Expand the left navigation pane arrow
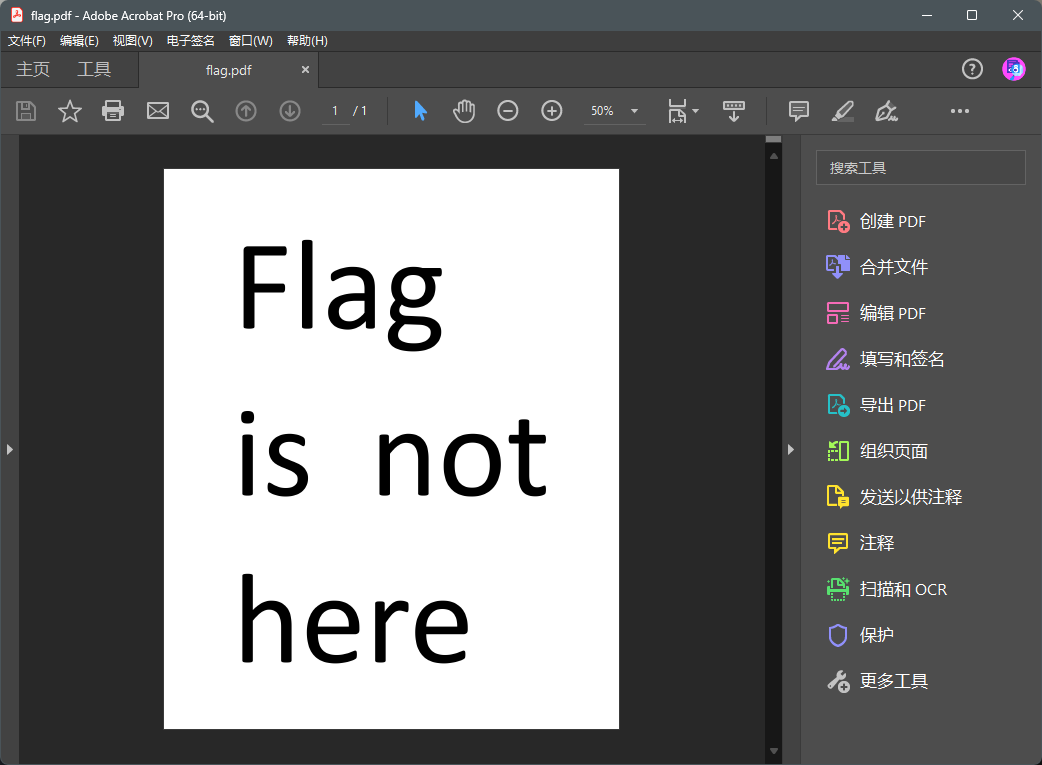1042x765 pixels. coord(9,450)
